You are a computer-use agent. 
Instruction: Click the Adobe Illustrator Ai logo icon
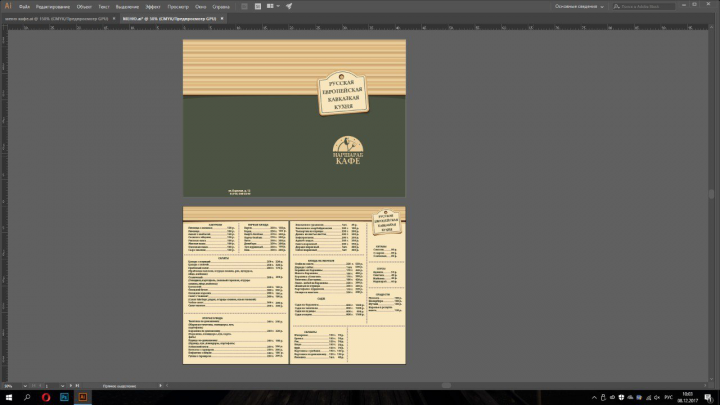pos(8,6)
